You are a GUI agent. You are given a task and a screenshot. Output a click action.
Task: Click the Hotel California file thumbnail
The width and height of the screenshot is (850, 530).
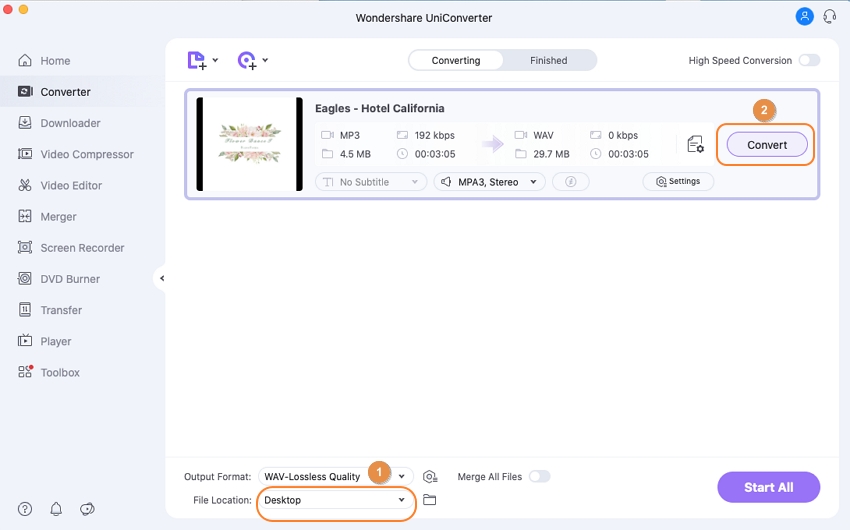pos(249,144)
